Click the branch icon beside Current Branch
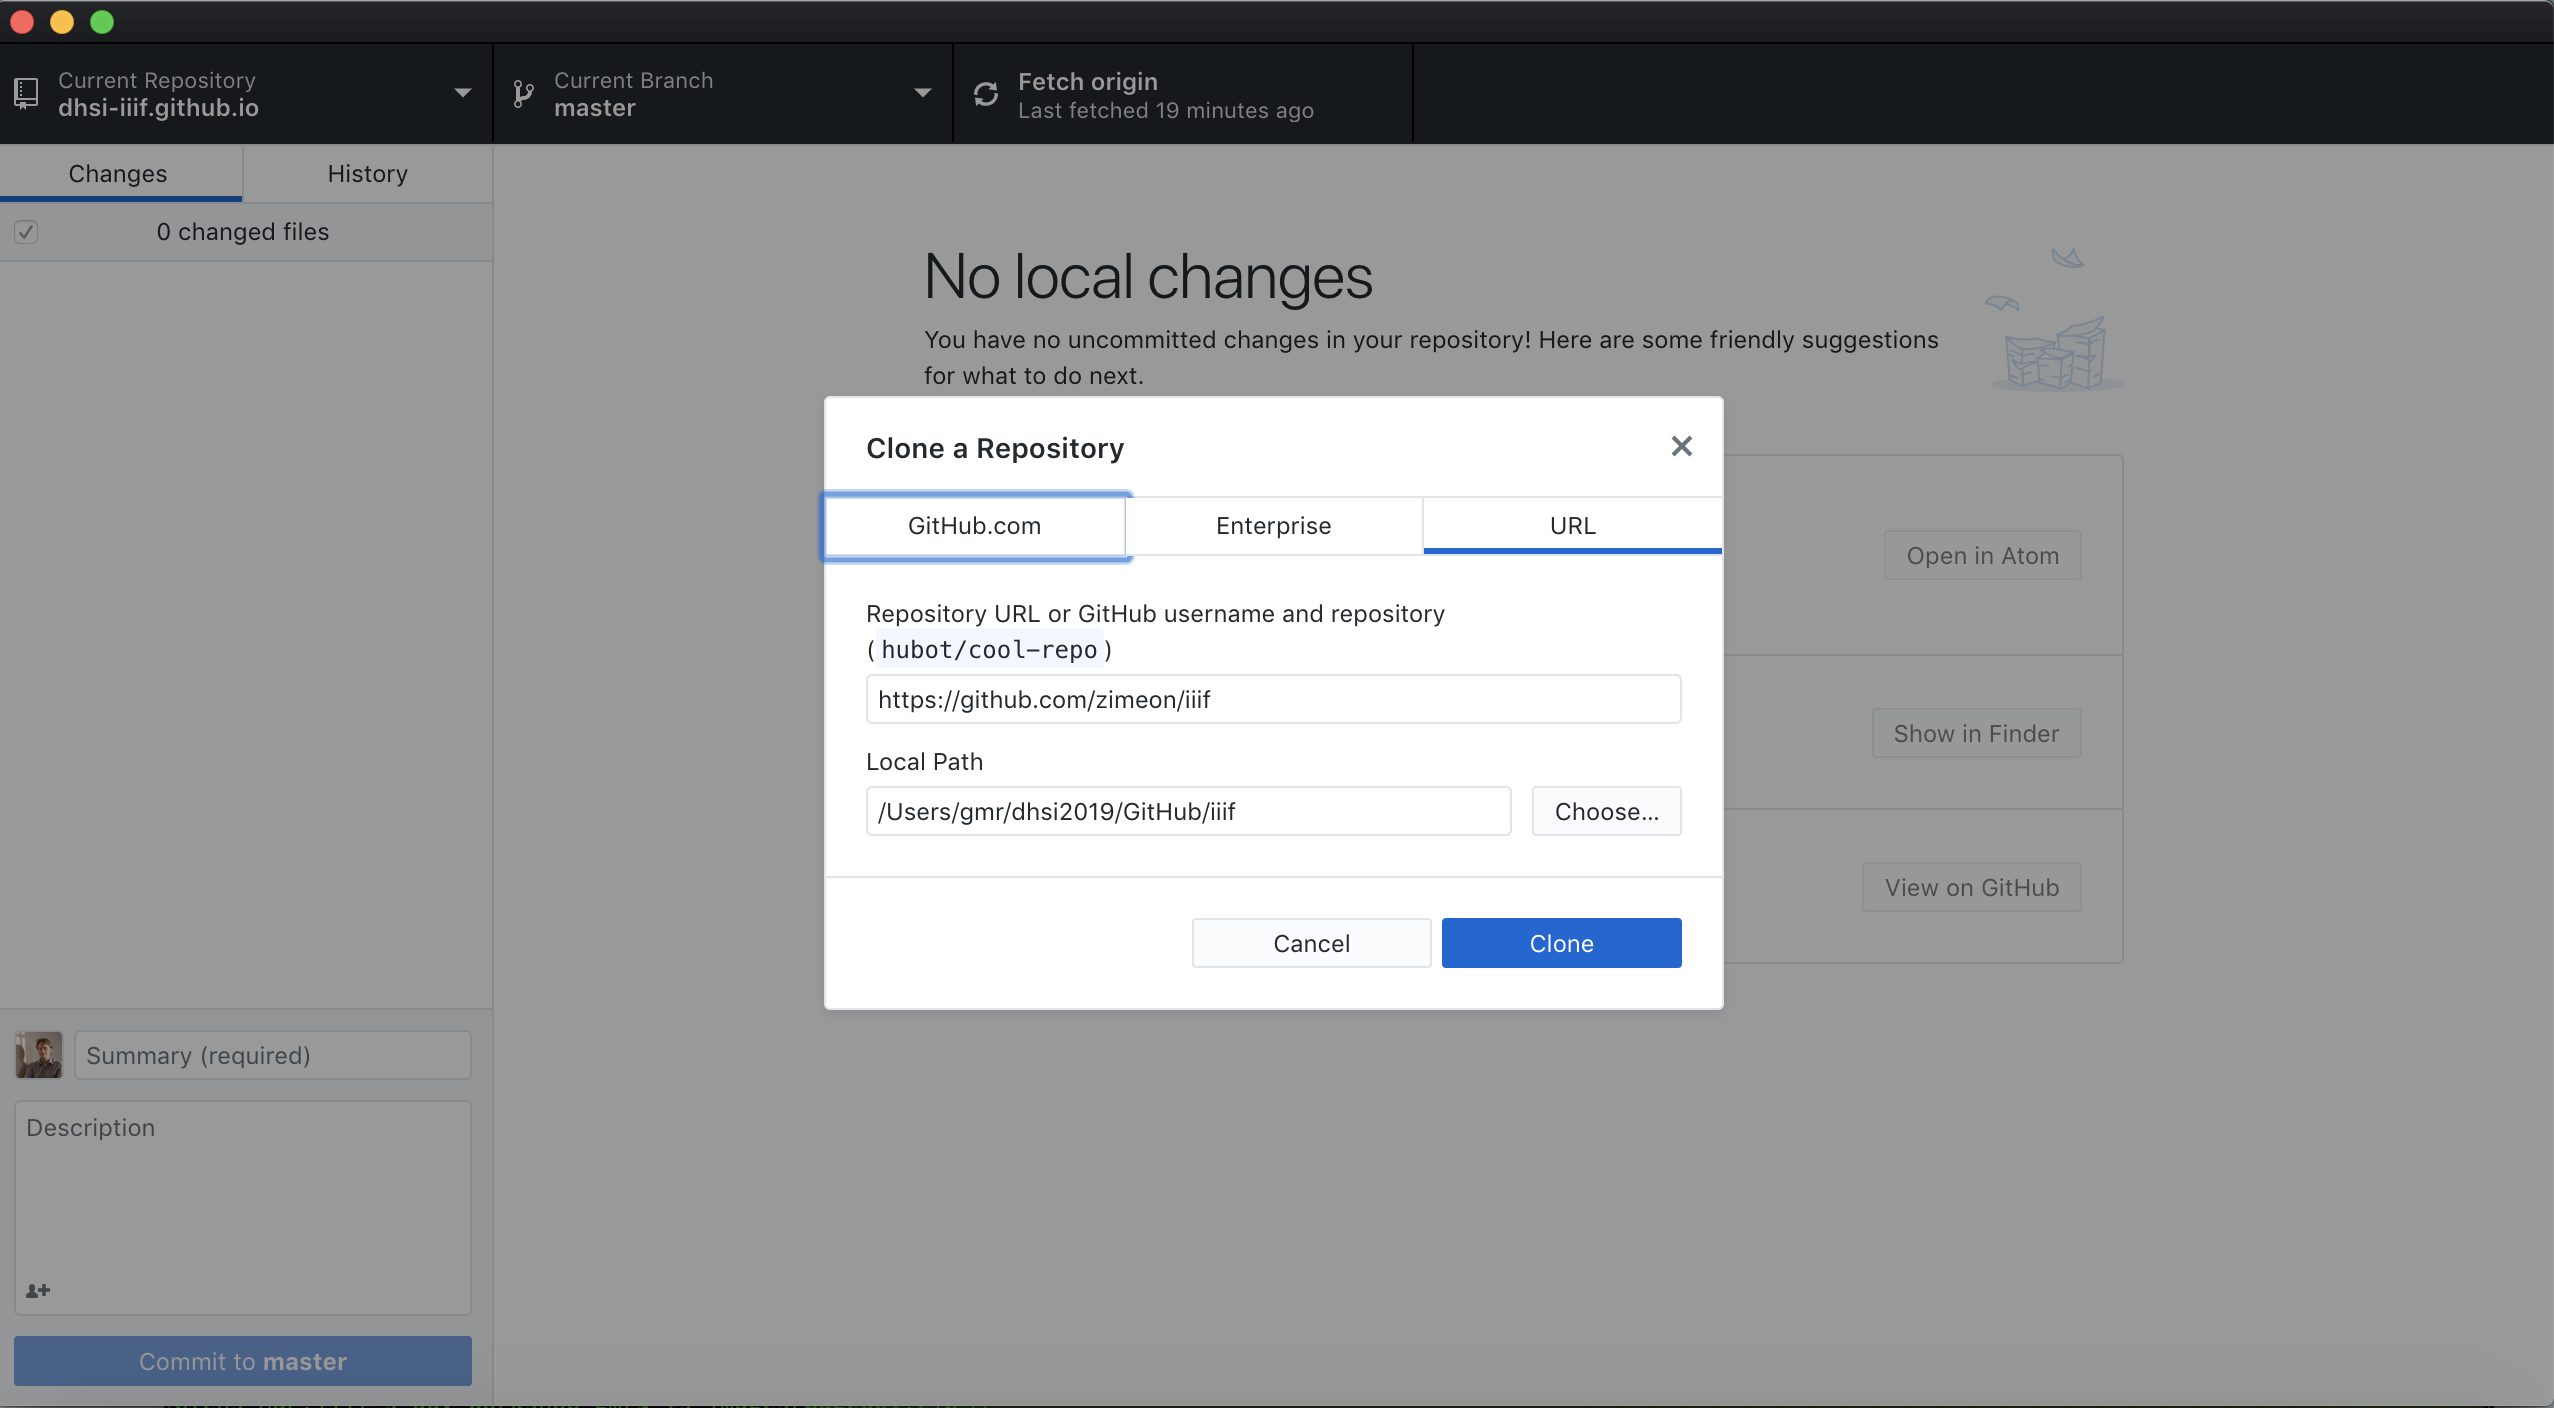 click(523, 94)
